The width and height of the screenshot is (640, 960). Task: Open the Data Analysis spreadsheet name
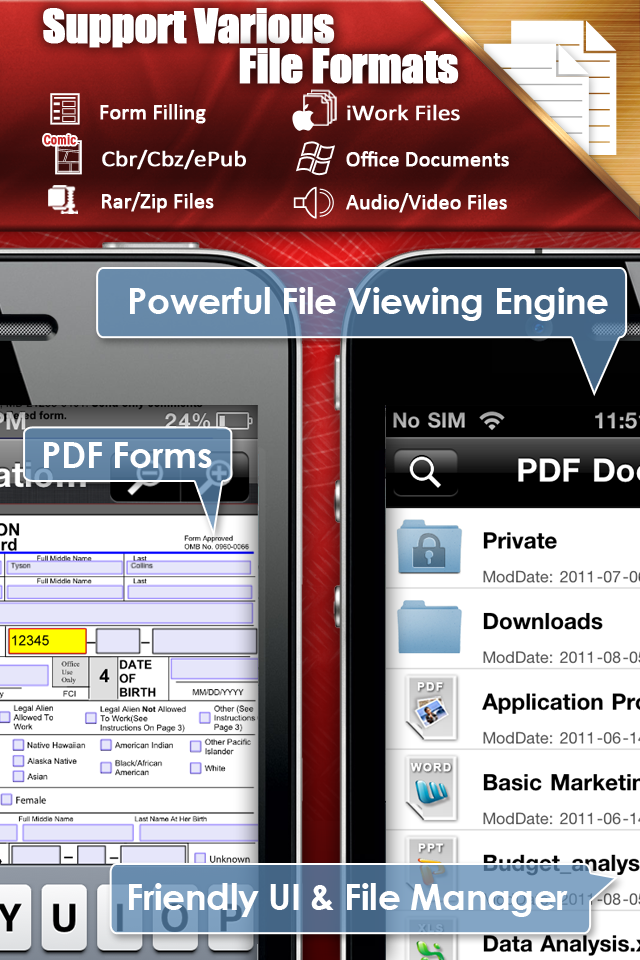(x=561, y=944)
